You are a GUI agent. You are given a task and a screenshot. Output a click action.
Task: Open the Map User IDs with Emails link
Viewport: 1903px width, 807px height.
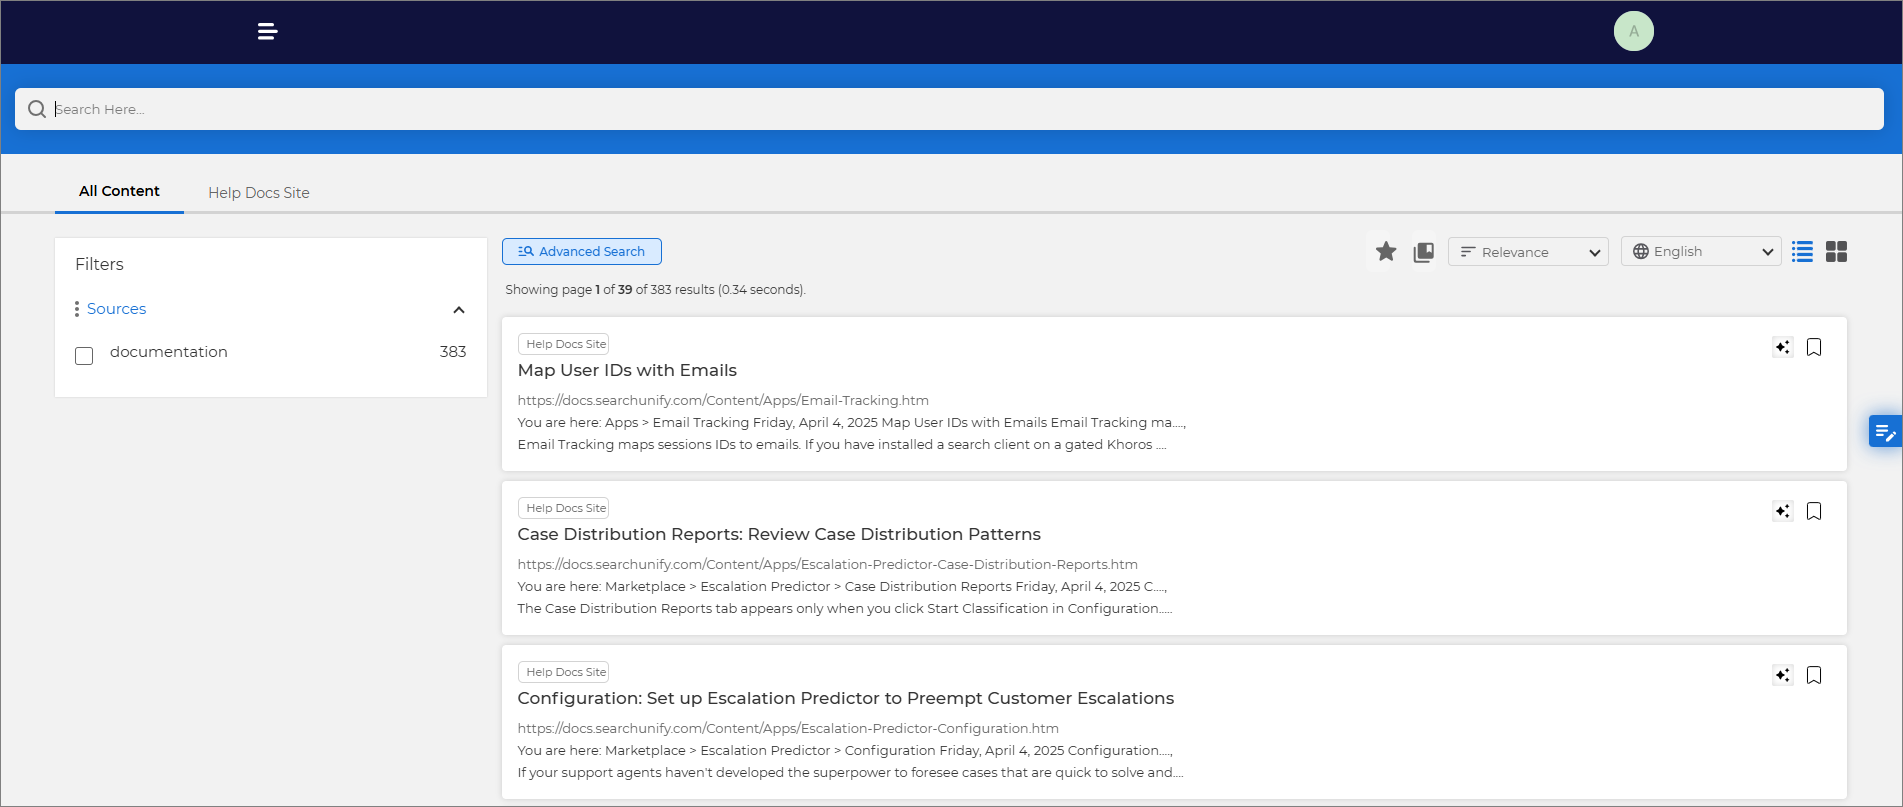coord(627,371)
